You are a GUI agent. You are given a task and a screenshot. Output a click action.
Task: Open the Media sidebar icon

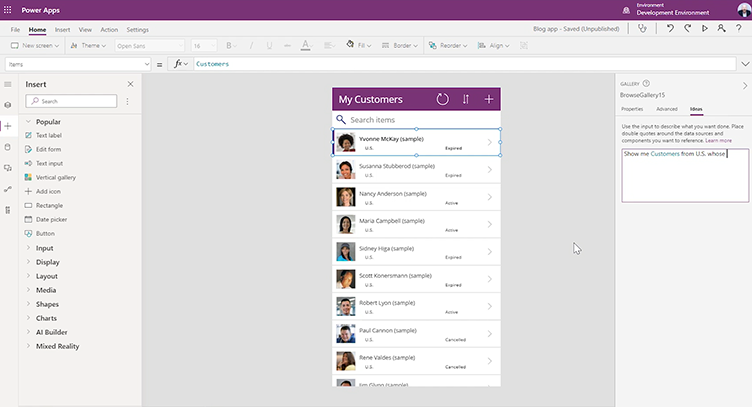click(8, 168)
